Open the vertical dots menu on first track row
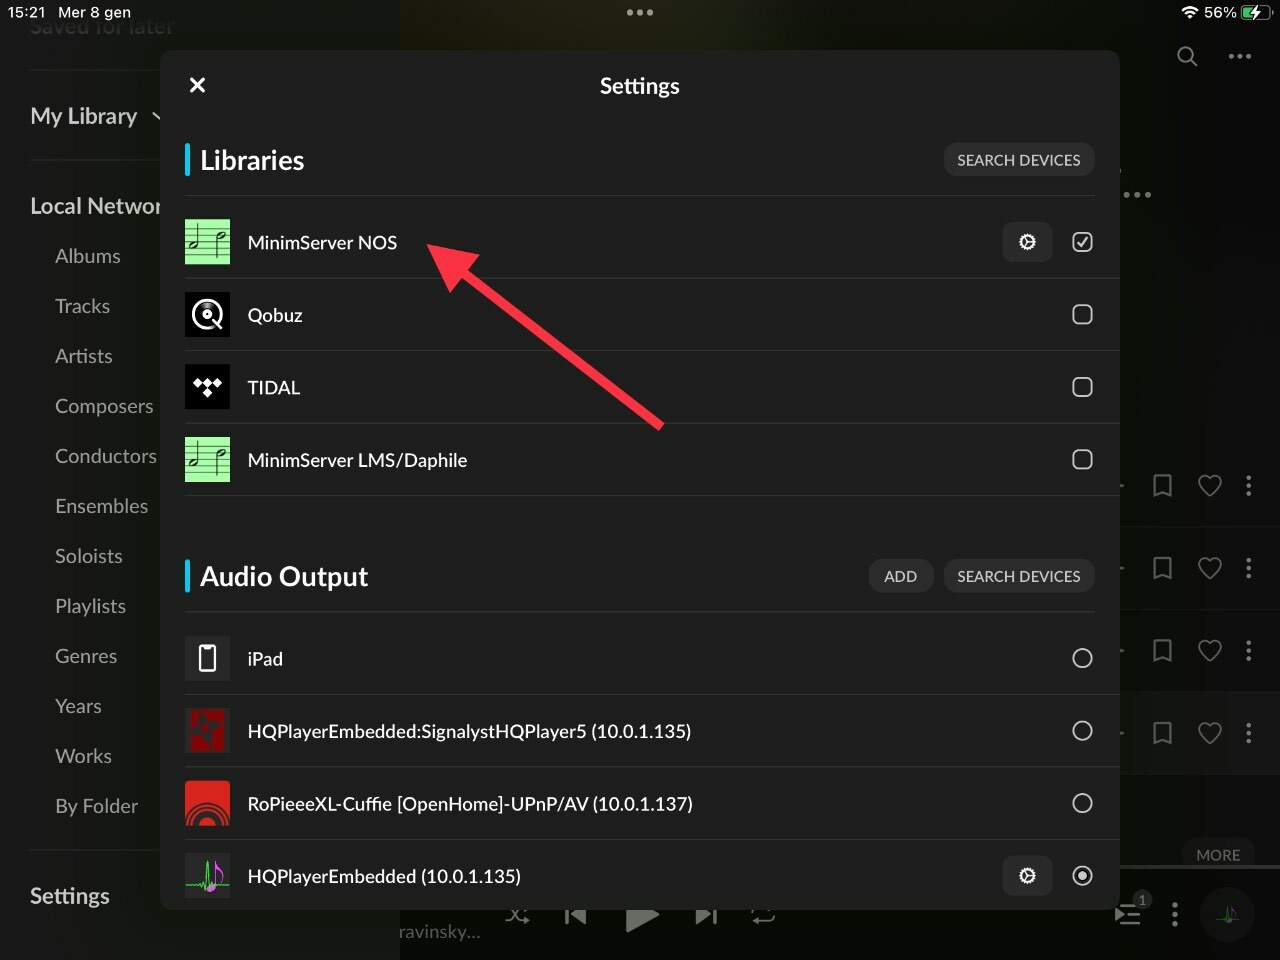Image resolution: width=1280 pixels, height=960 pixels. [x=1248, y=486]
